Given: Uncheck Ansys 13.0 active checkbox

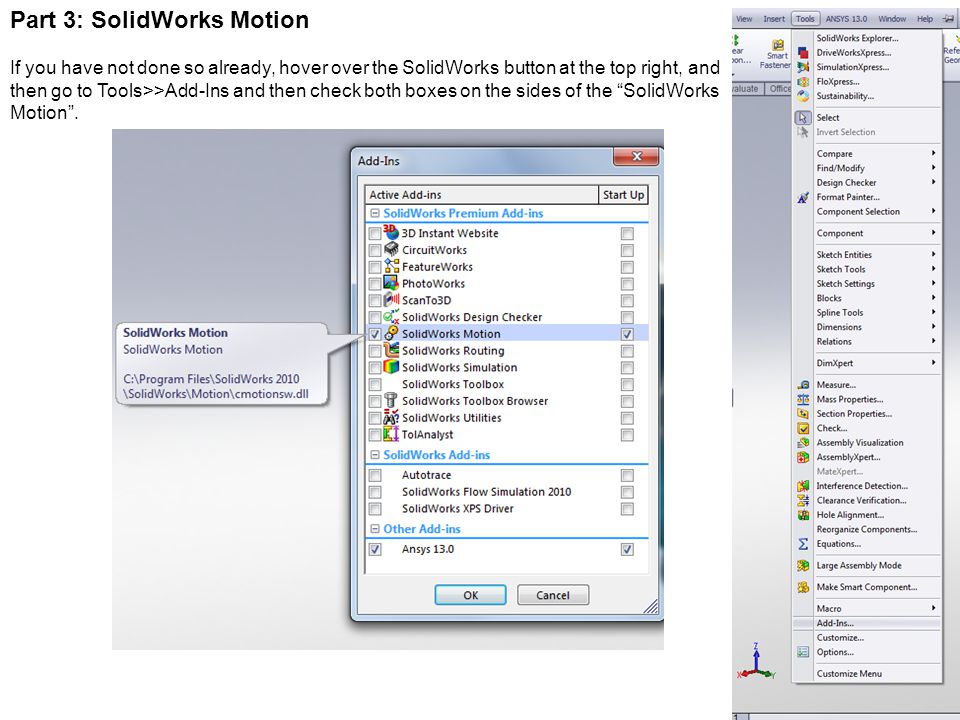Looking at the screenshot, I should point(375,549).
